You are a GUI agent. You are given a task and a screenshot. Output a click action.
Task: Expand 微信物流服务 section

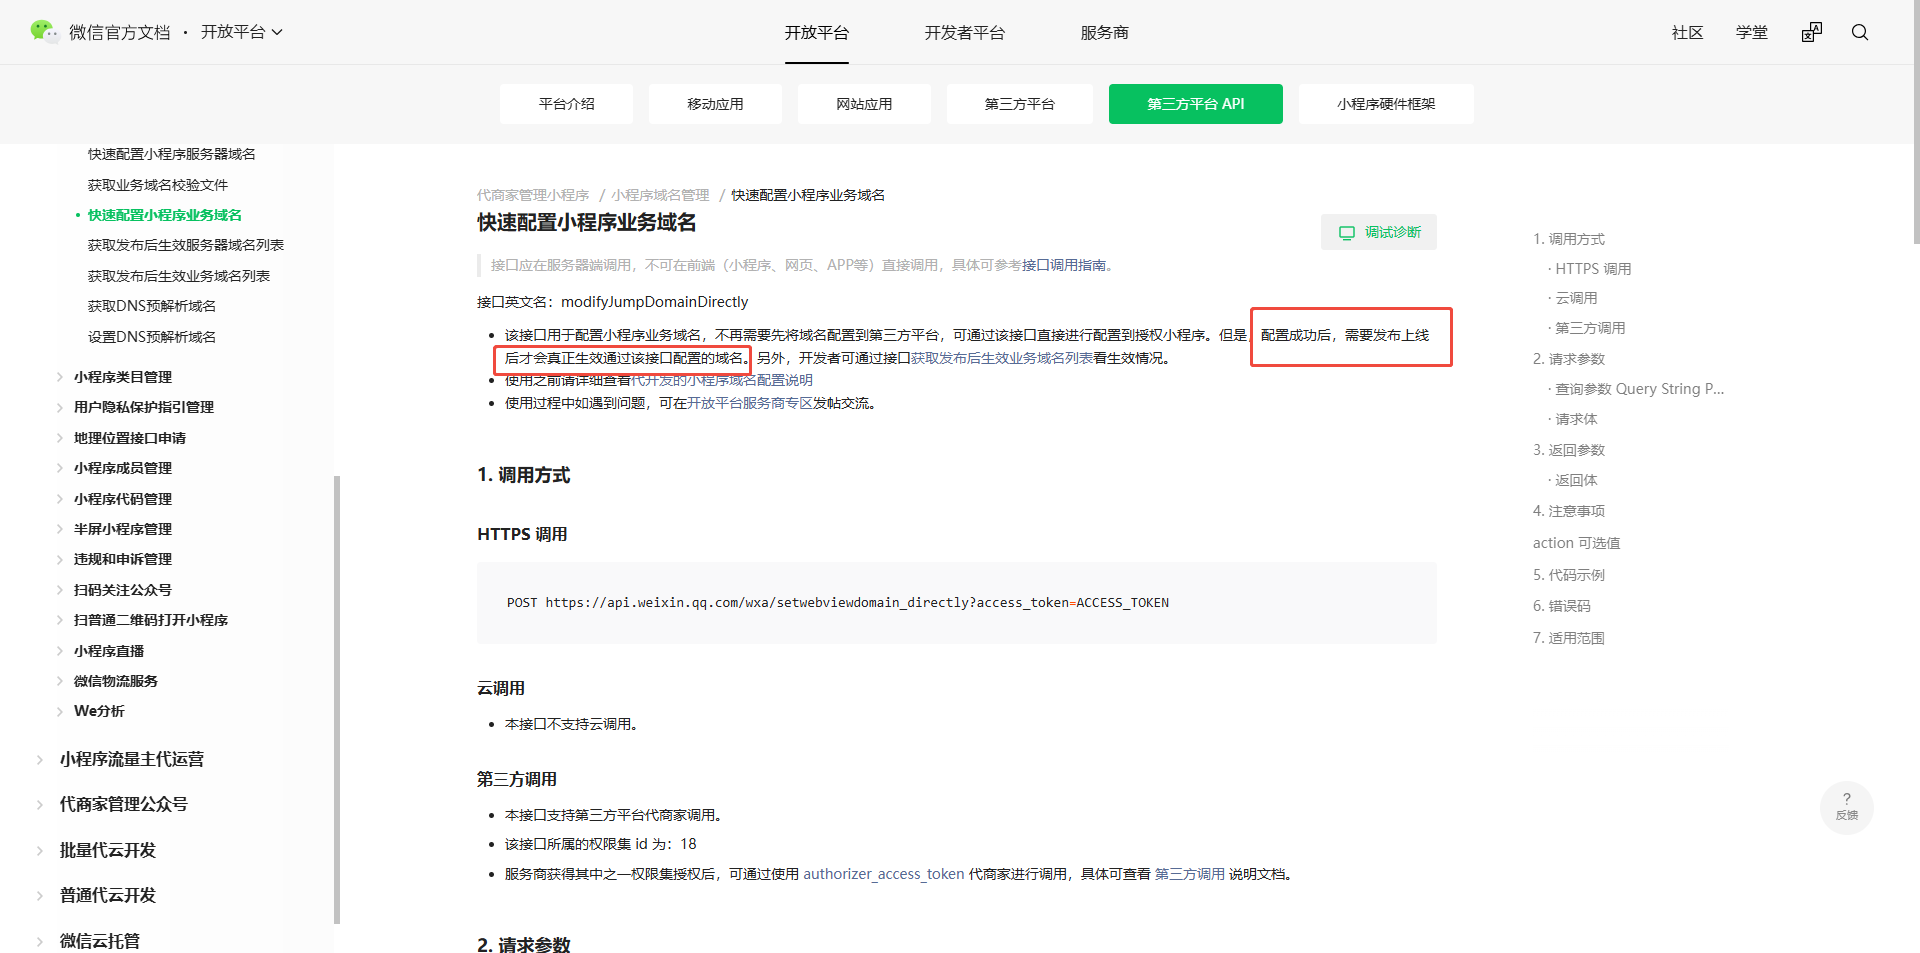tap(116, 681)
